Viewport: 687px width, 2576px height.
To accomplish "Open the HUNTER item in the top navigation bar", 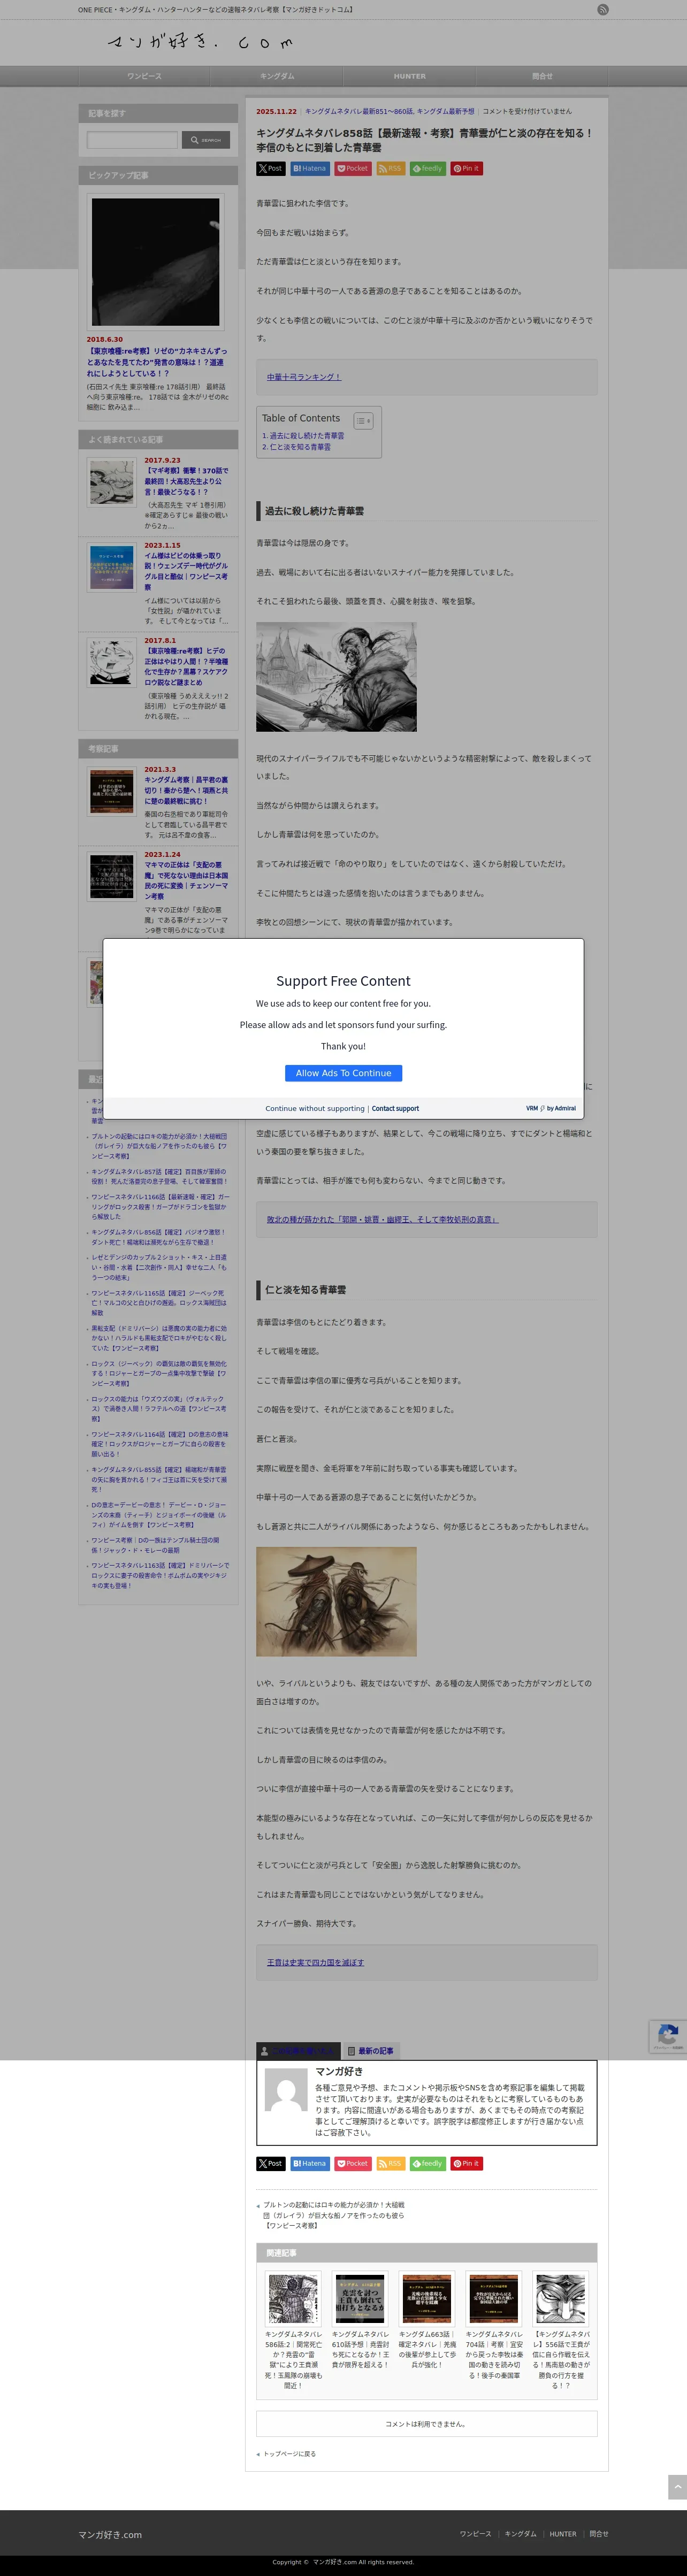I will point(409,76).
